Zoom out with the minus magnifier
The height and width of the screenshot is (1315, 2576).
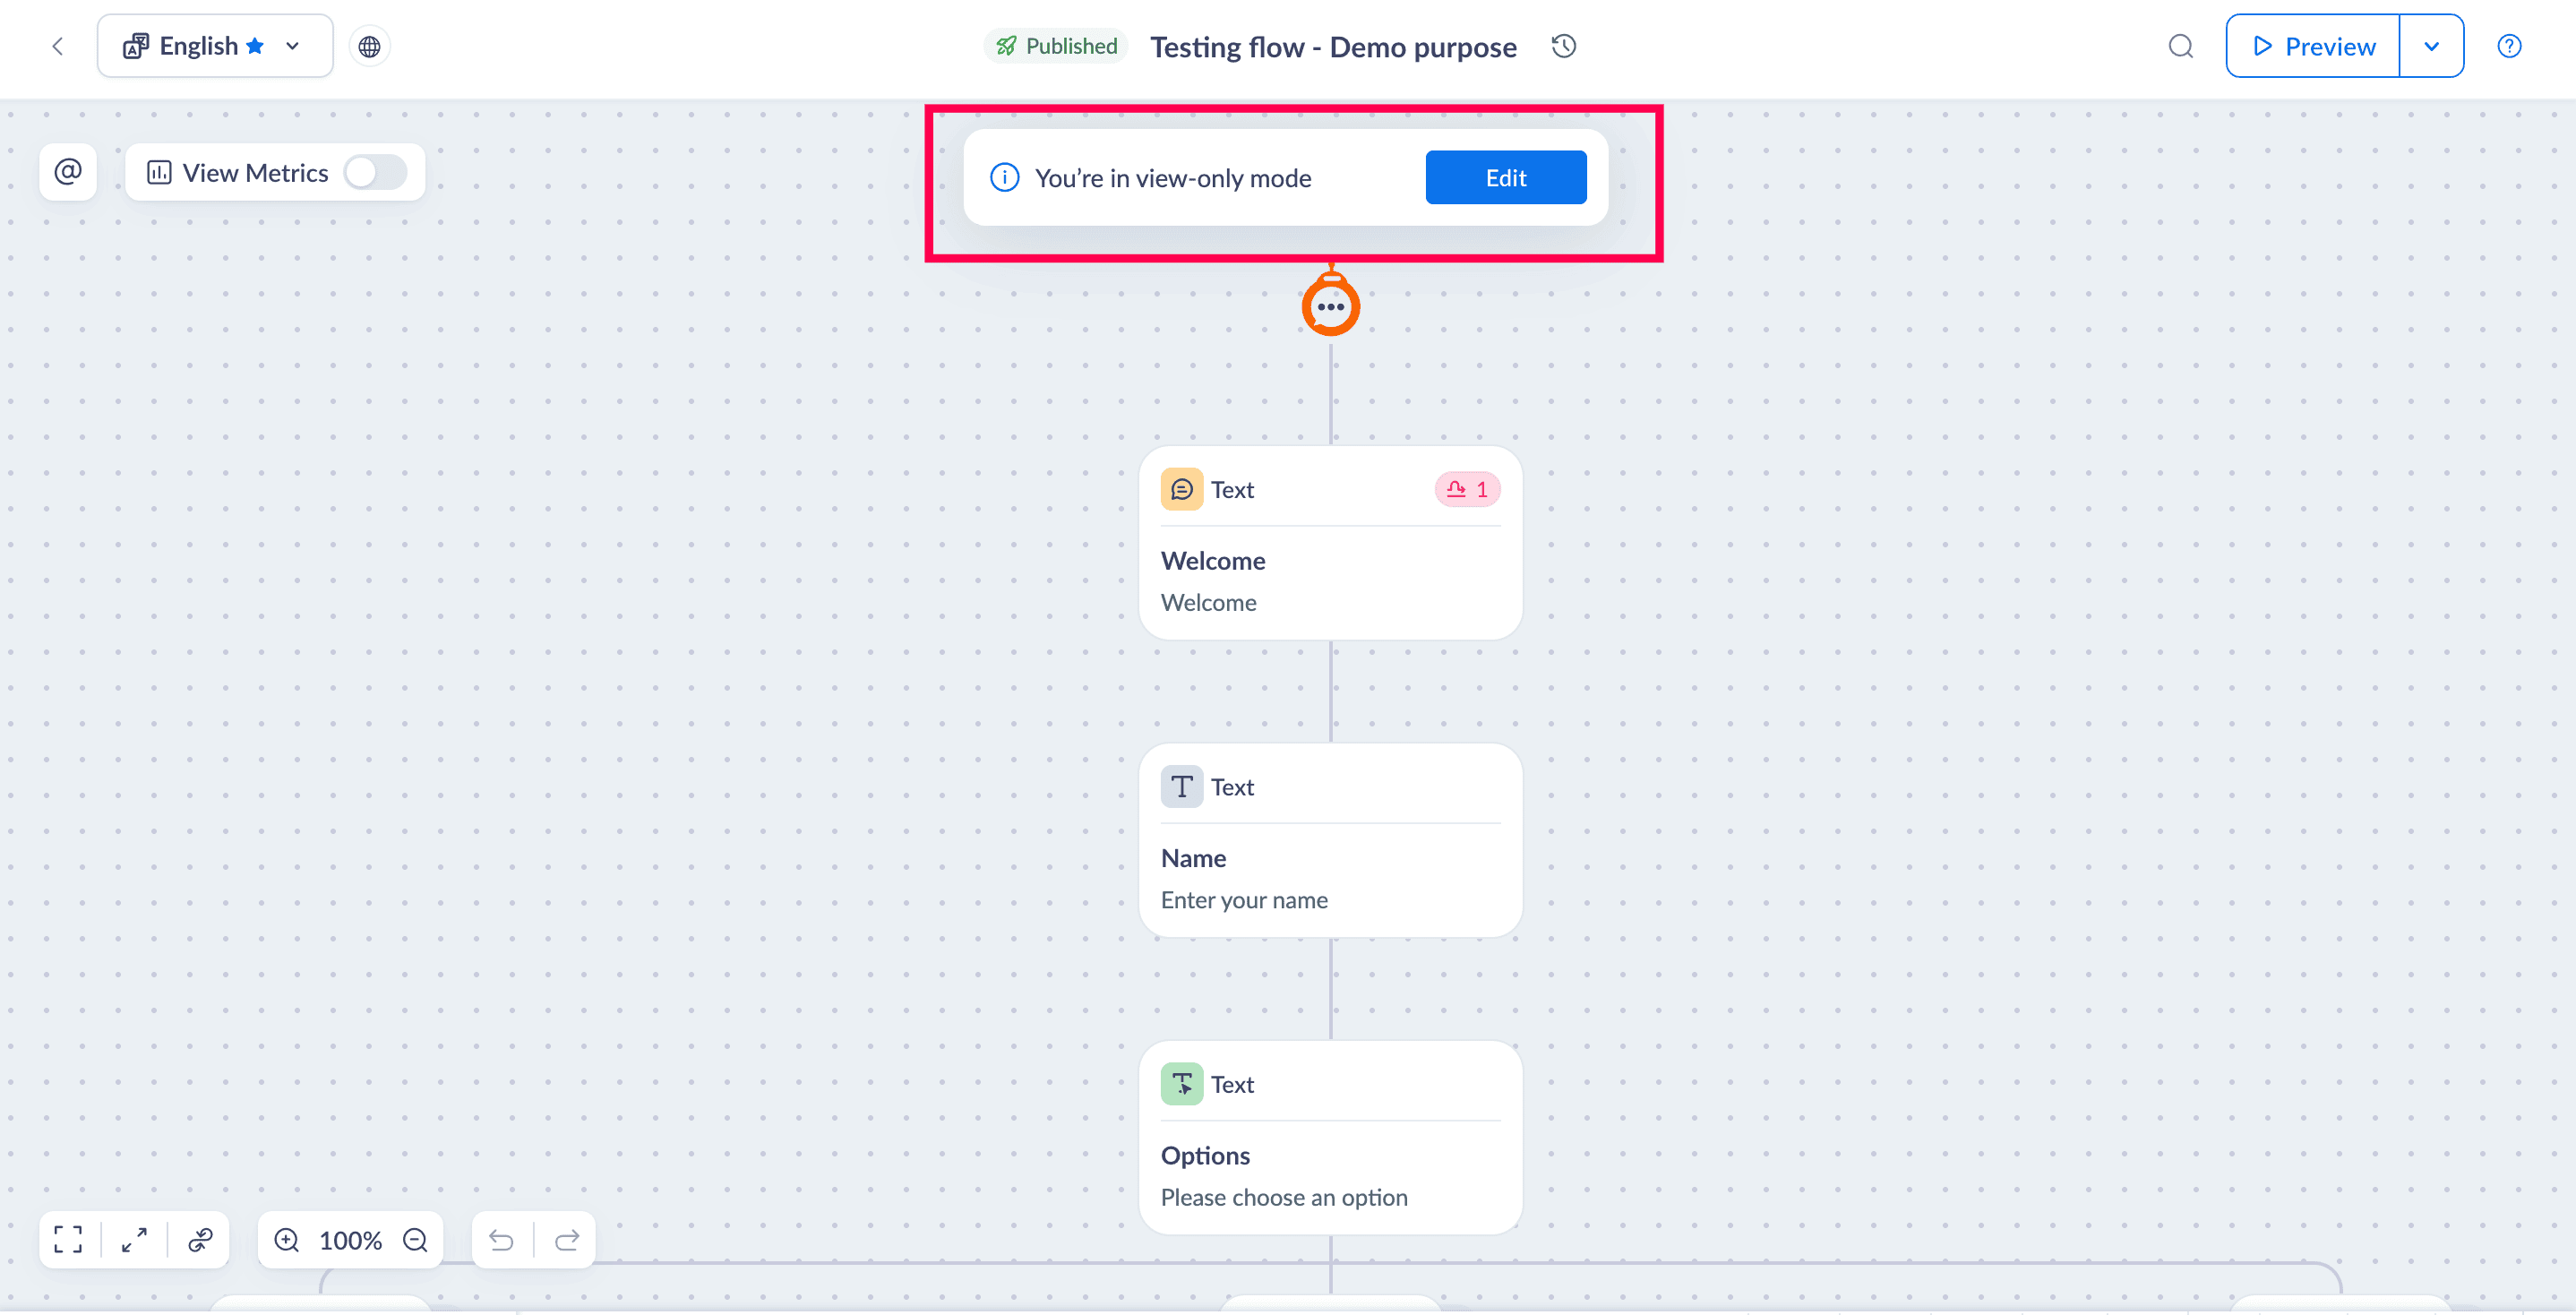[415, 1239]
